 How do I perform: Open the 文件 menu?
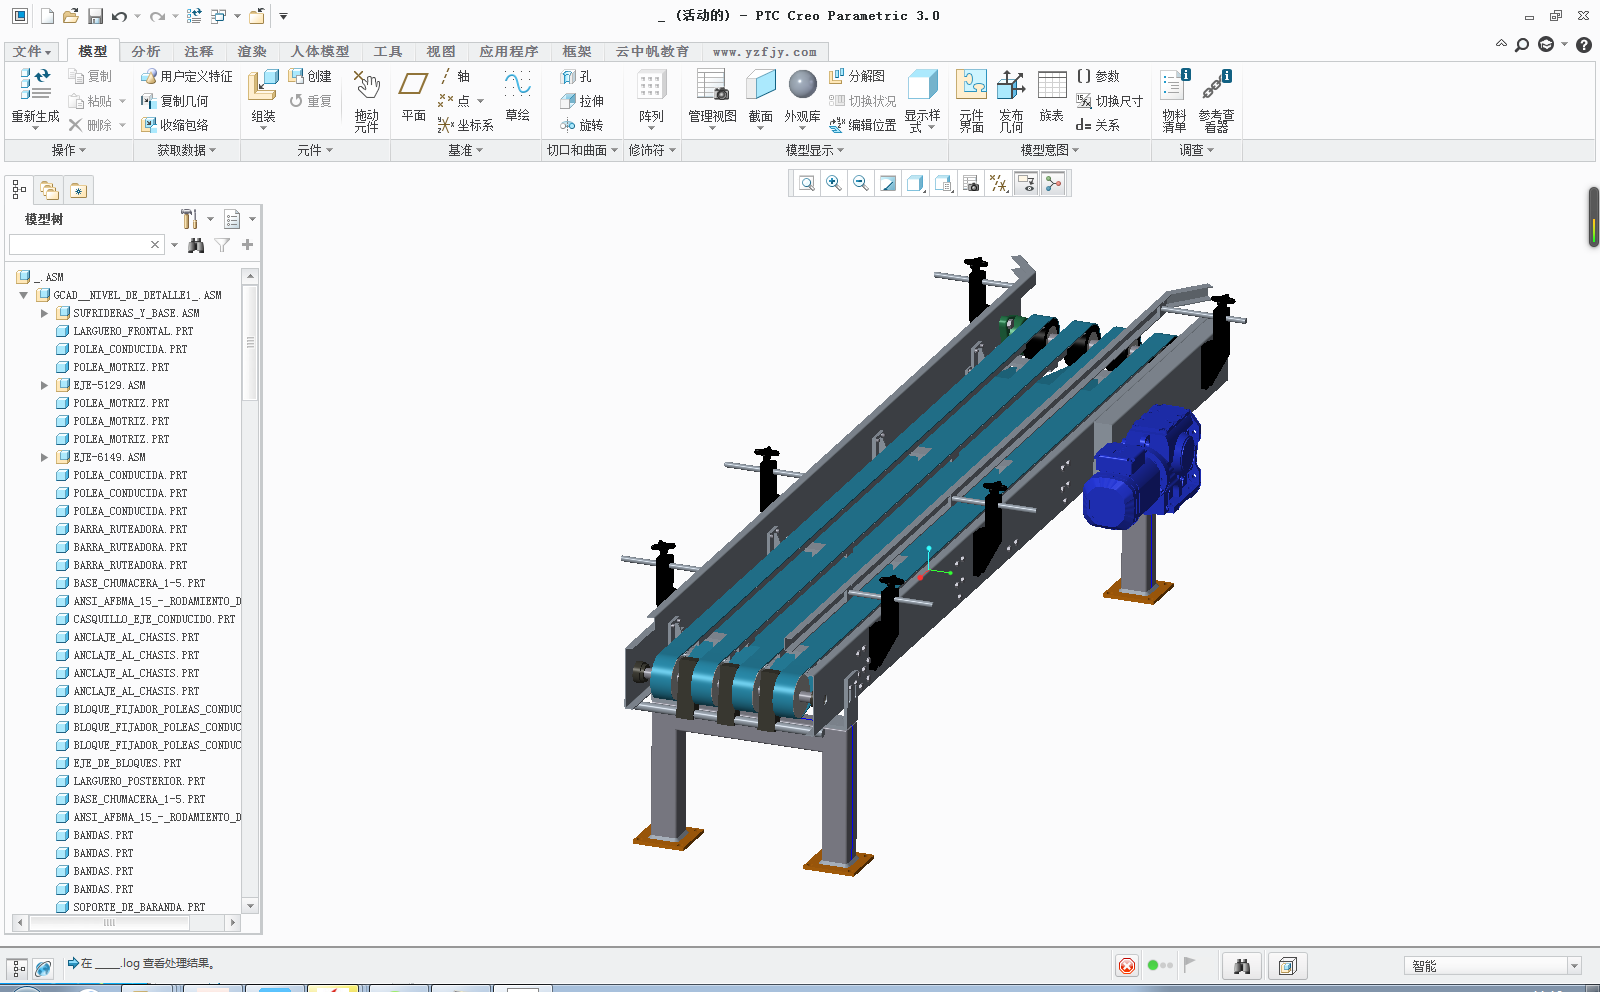[32, 51]
